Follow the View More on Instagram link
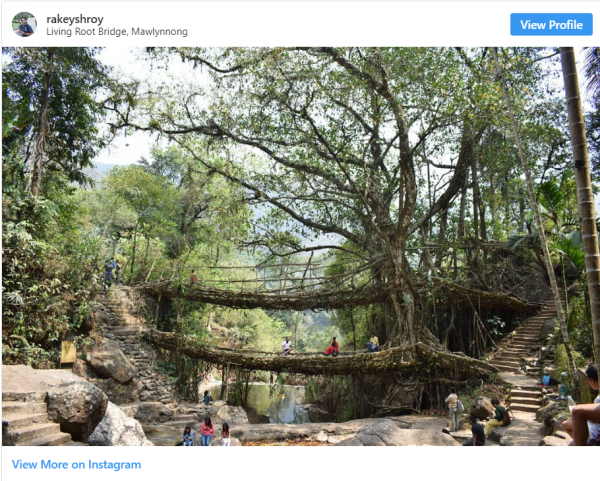Image resolution: width=600 pixels, height=481 pixels. point(76,464)
